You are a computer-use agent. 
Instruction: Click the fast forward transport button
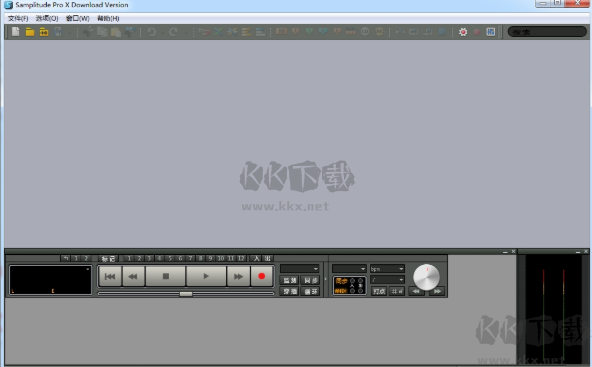[x=238, y=276]
